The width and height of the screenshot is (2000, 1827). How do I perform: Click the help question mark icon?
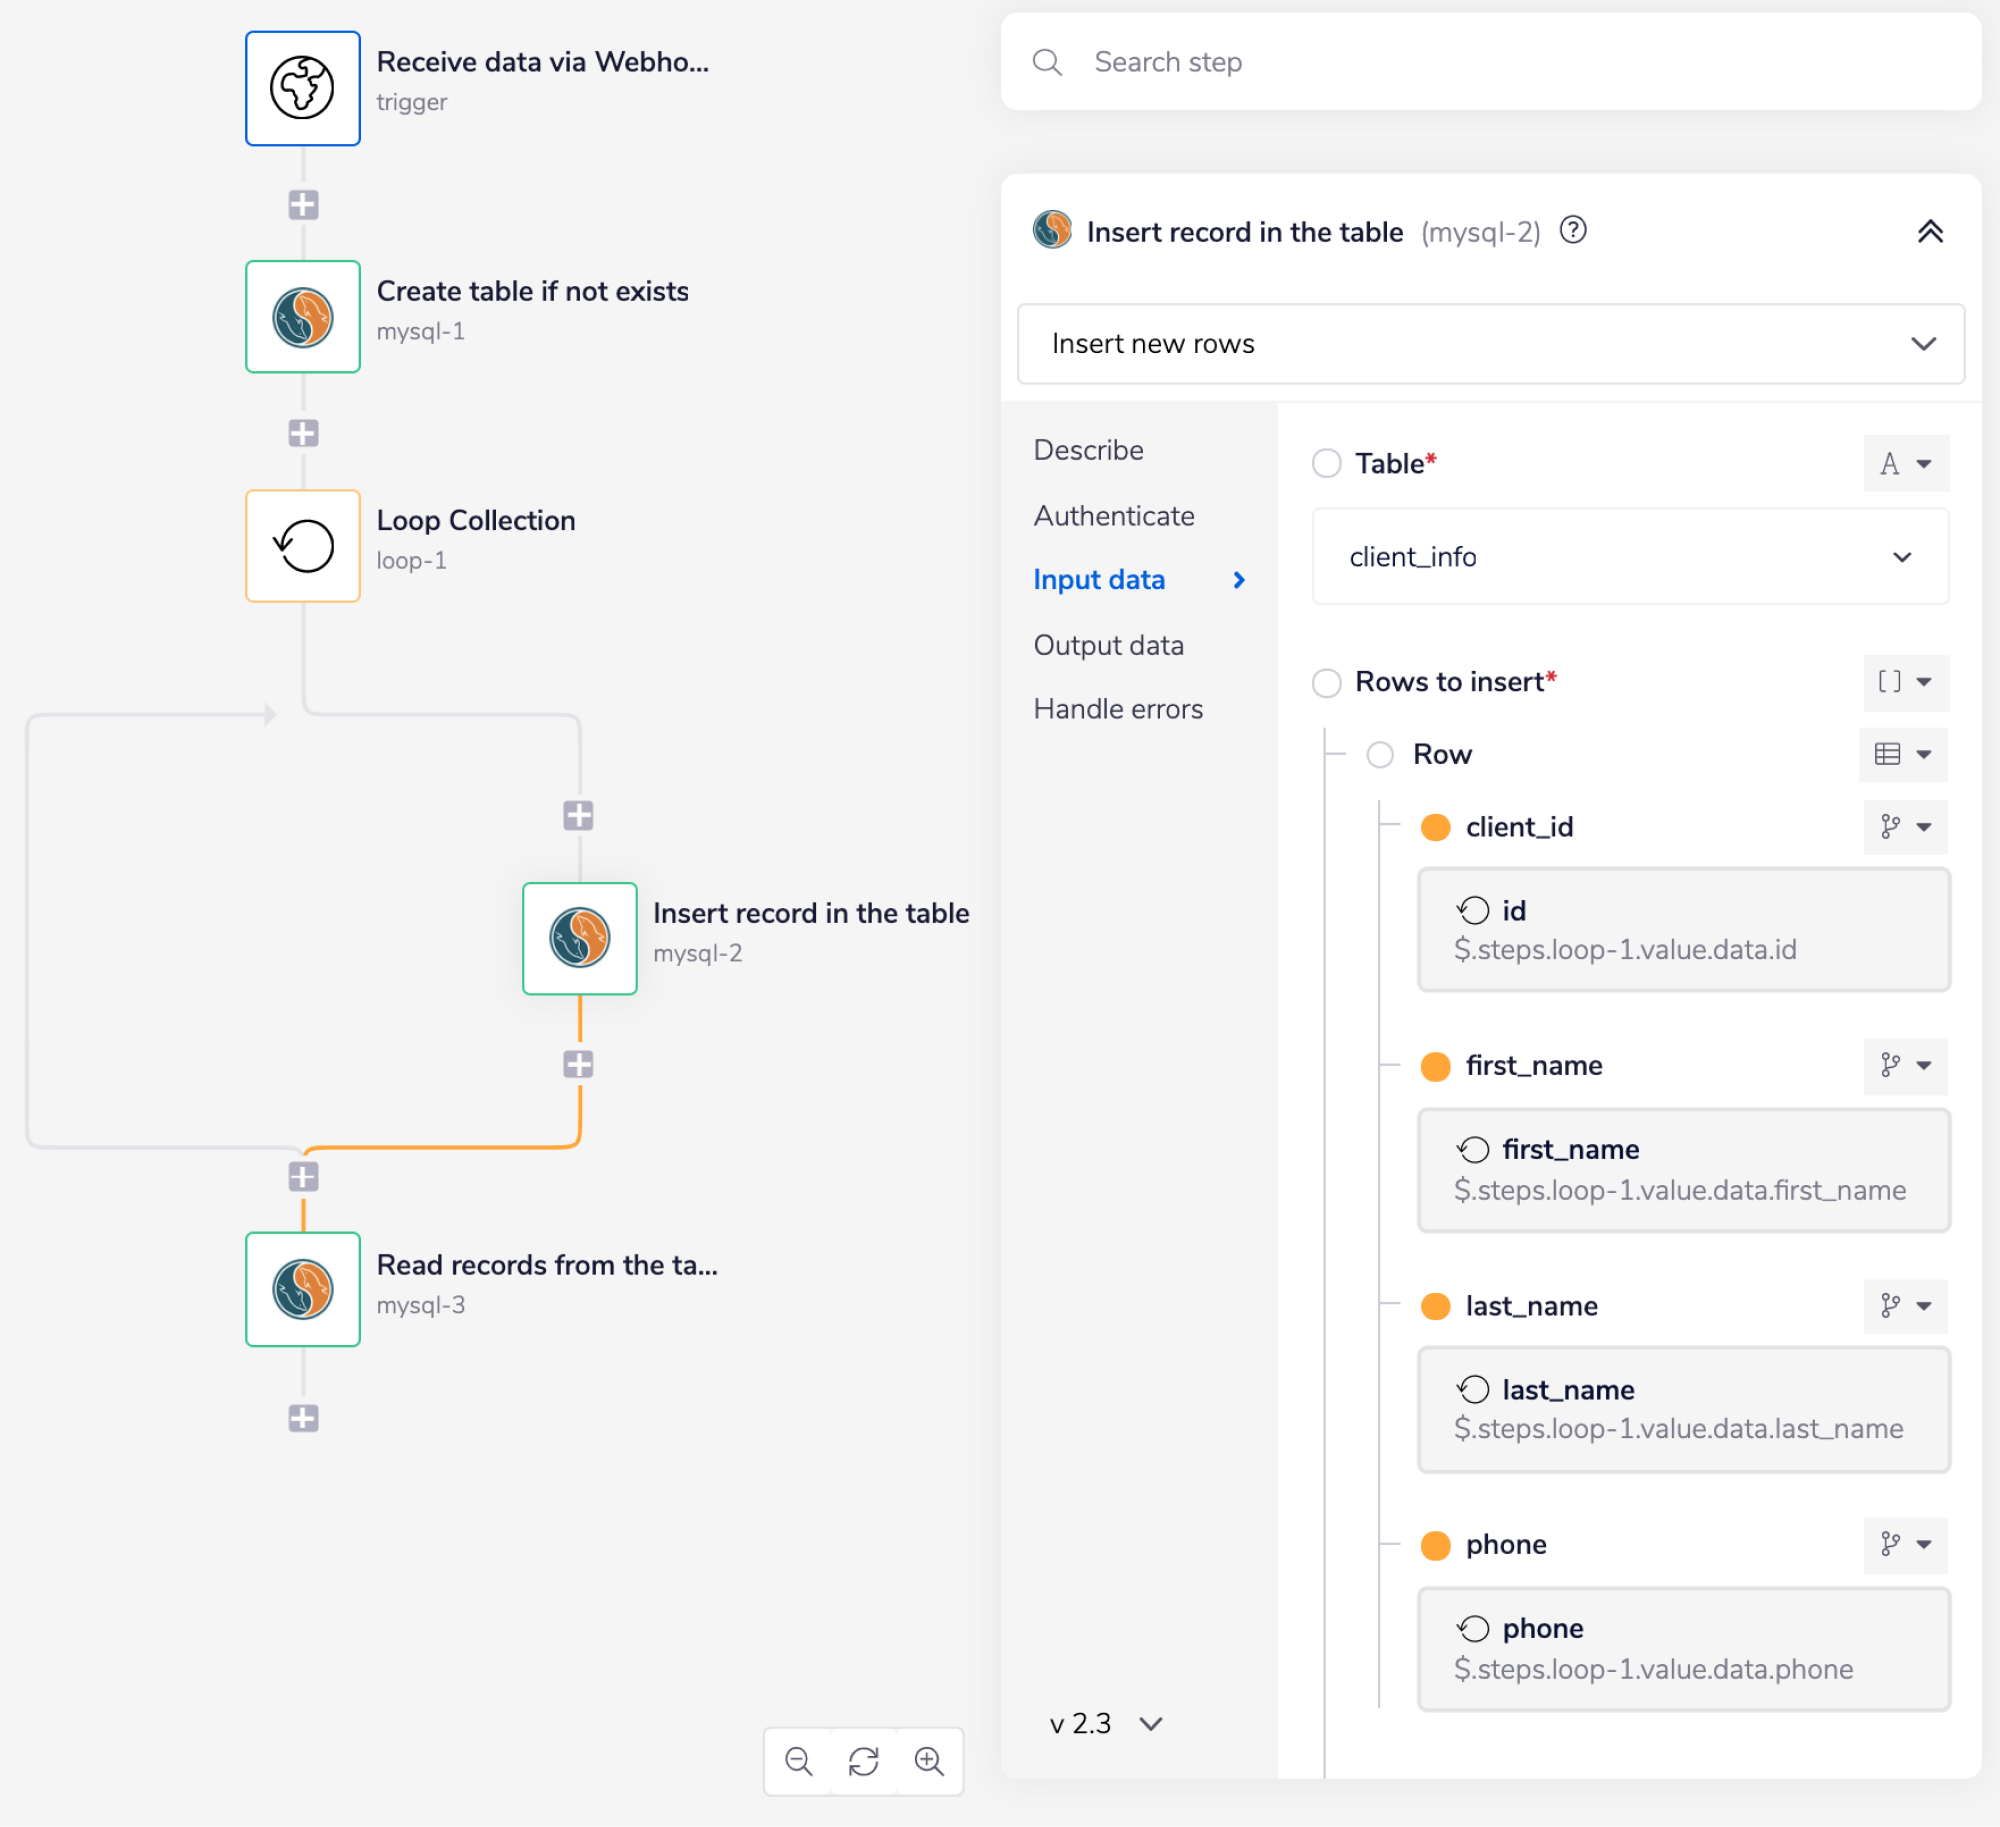coord(1573,231)
